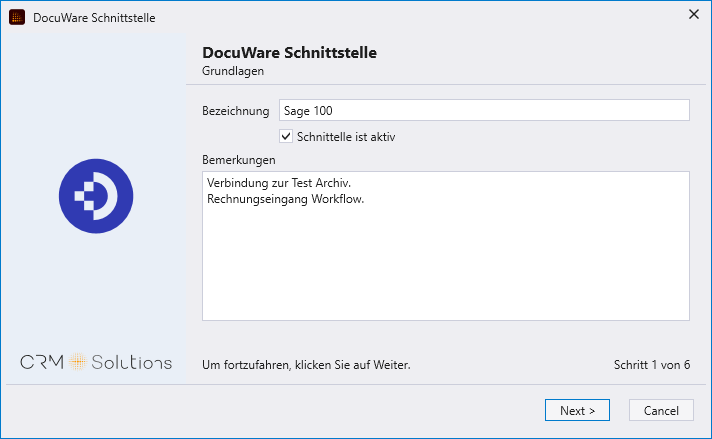Click the 'Schnittelle ist aktiv' label text
Viewport: 712px width, 439px height.
point(346,137)
